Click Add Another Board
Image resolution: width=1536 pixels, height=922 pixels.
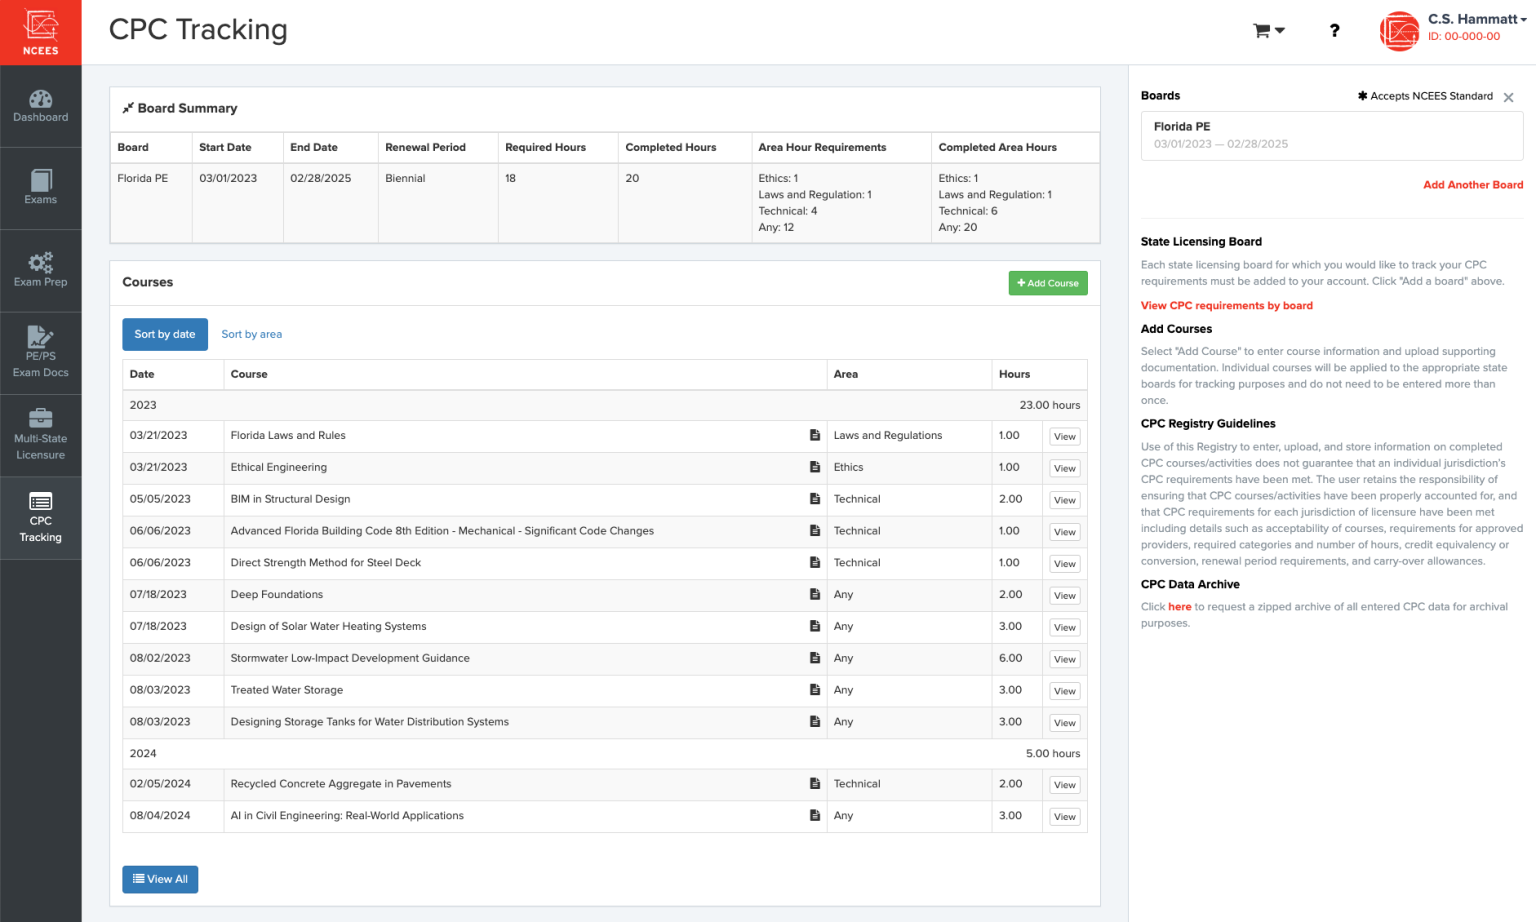point(1473,184)
